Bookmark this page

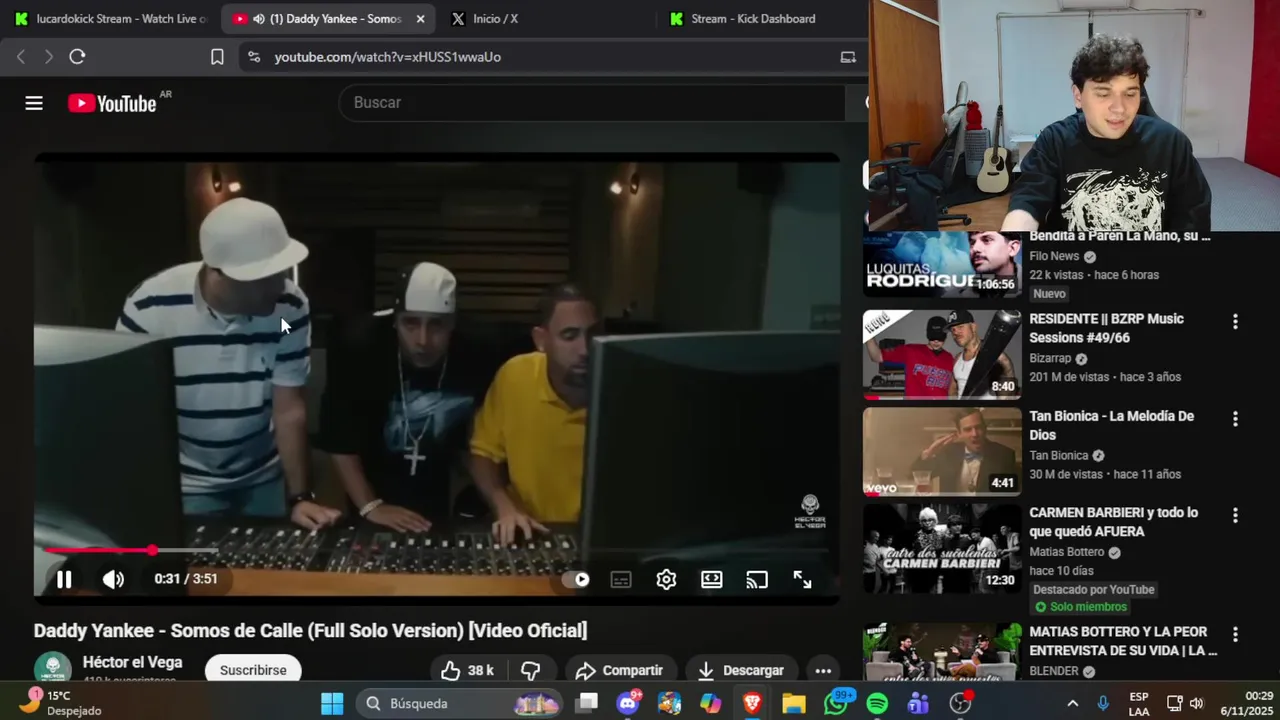click(x=217, y=57)
